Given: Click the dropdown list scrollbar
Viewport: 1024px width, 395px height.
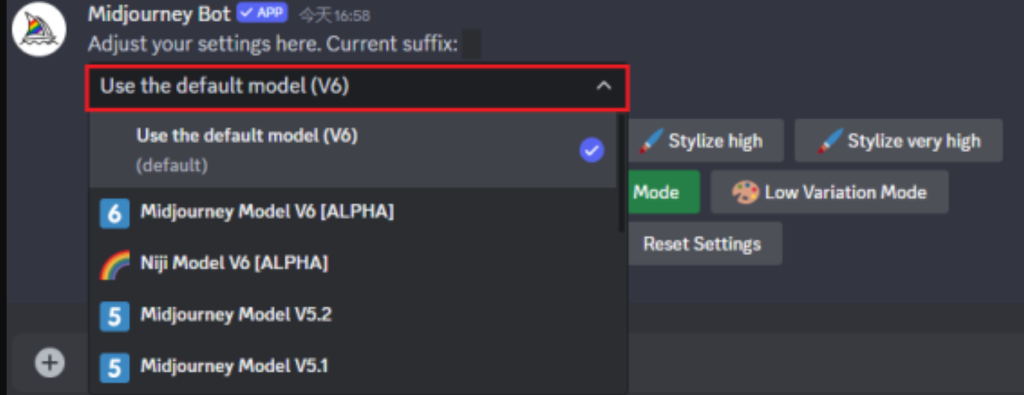Looking at the screenshot, I should (x=621, y=173).
